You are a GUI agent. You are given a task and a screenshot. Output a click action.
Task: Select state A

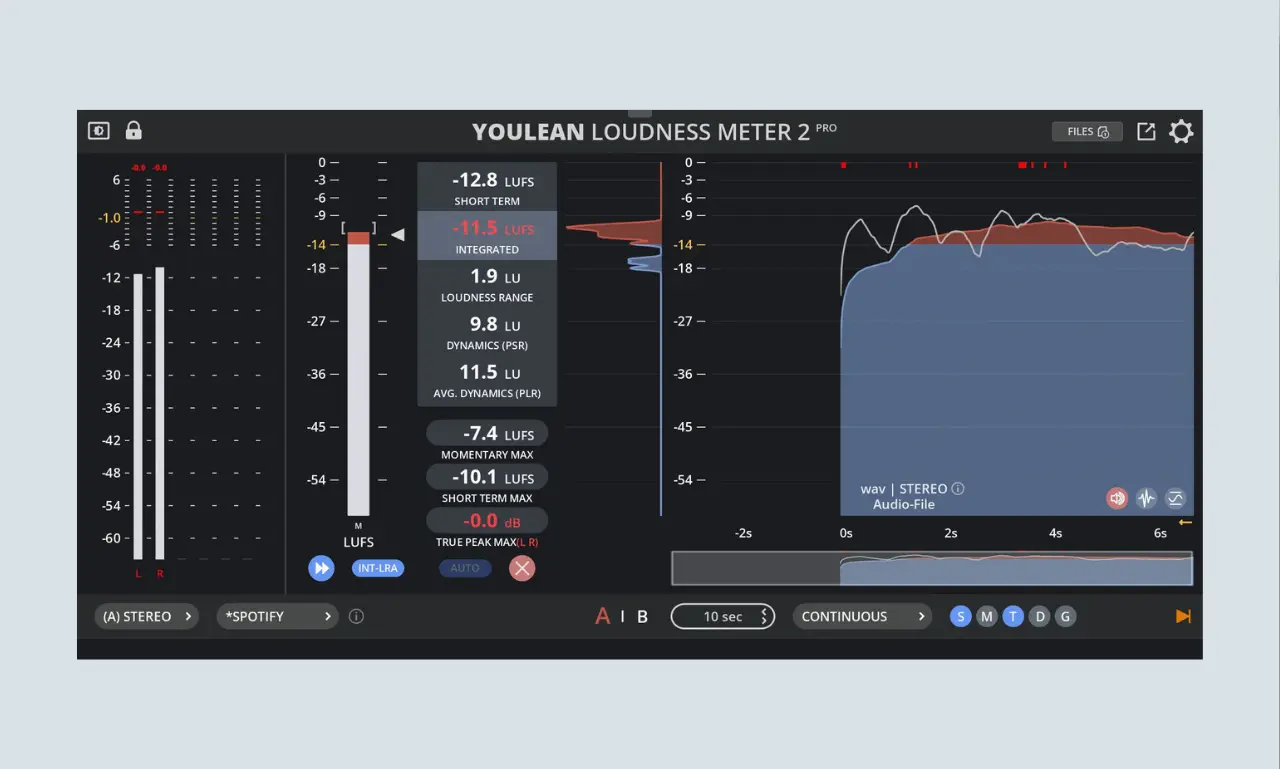click(x=602, y=616)
